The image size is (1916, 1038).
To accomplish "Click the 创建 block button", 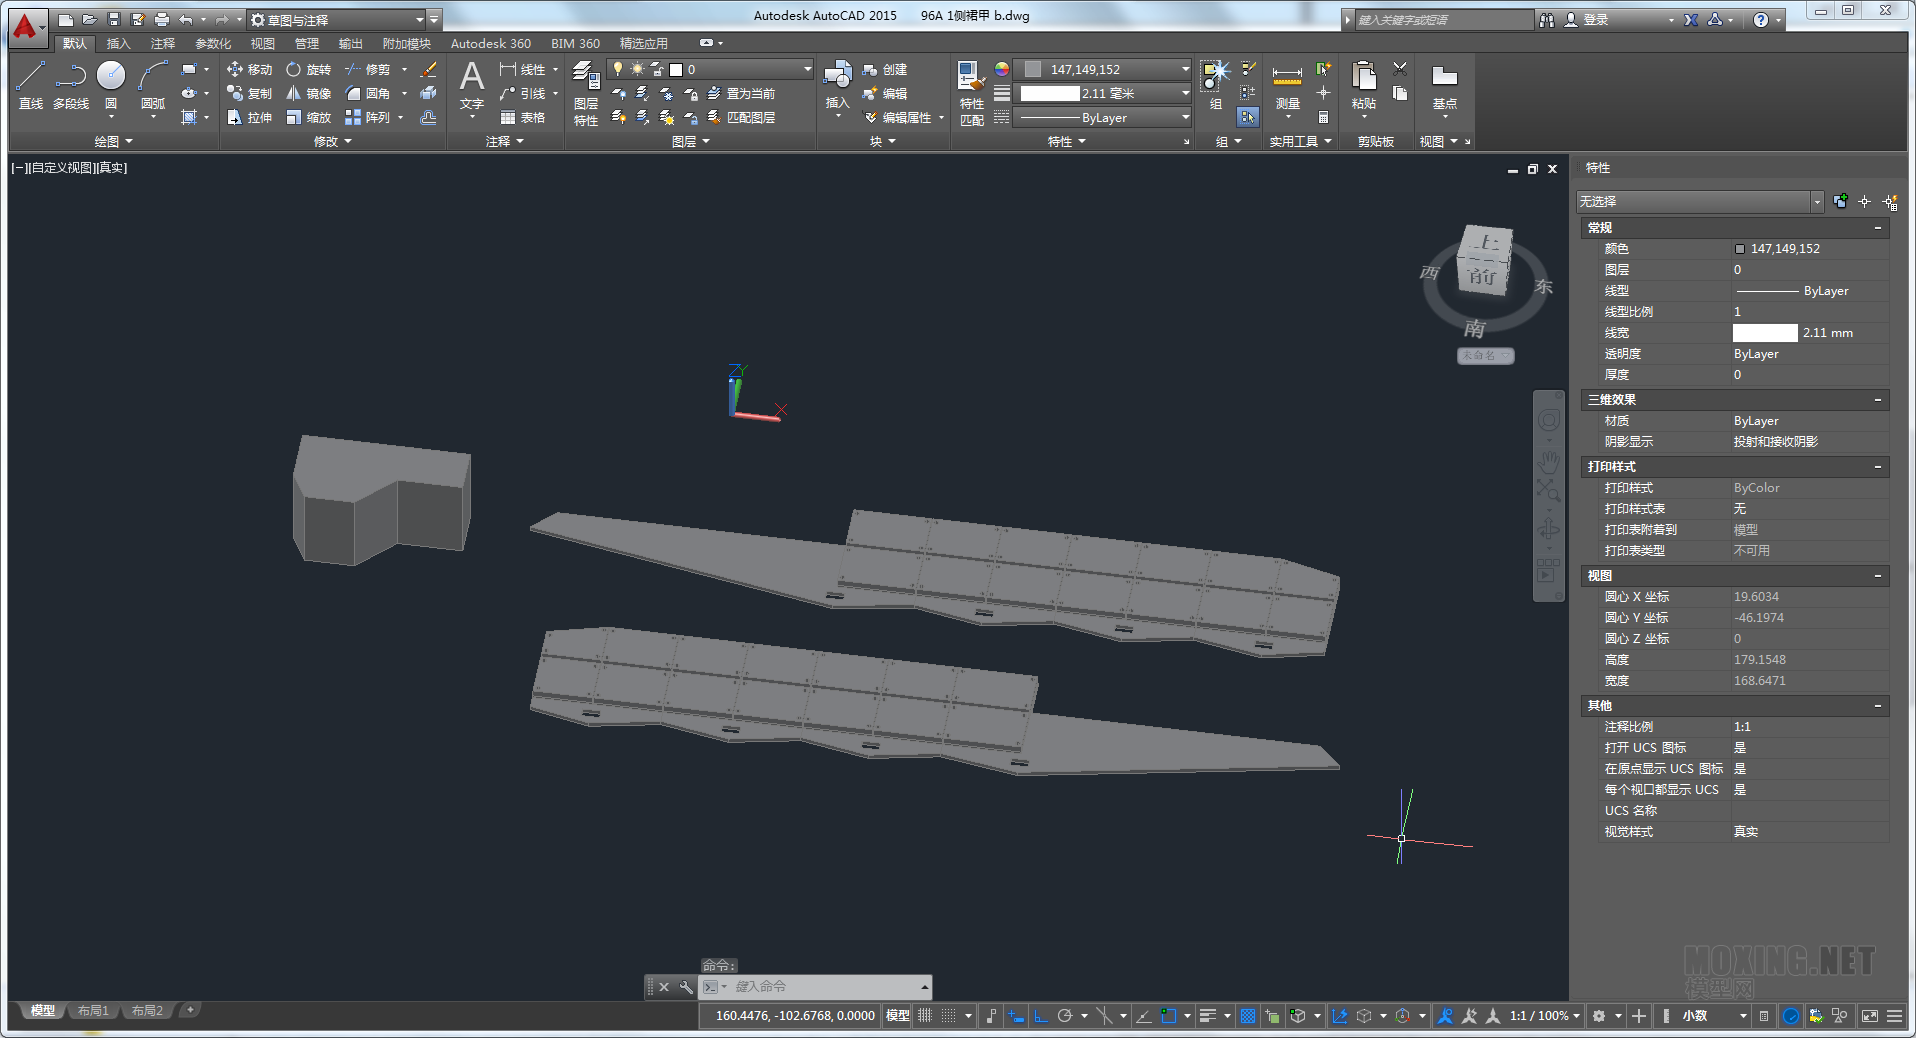I will pyautogui.click(x=885, y=69).
